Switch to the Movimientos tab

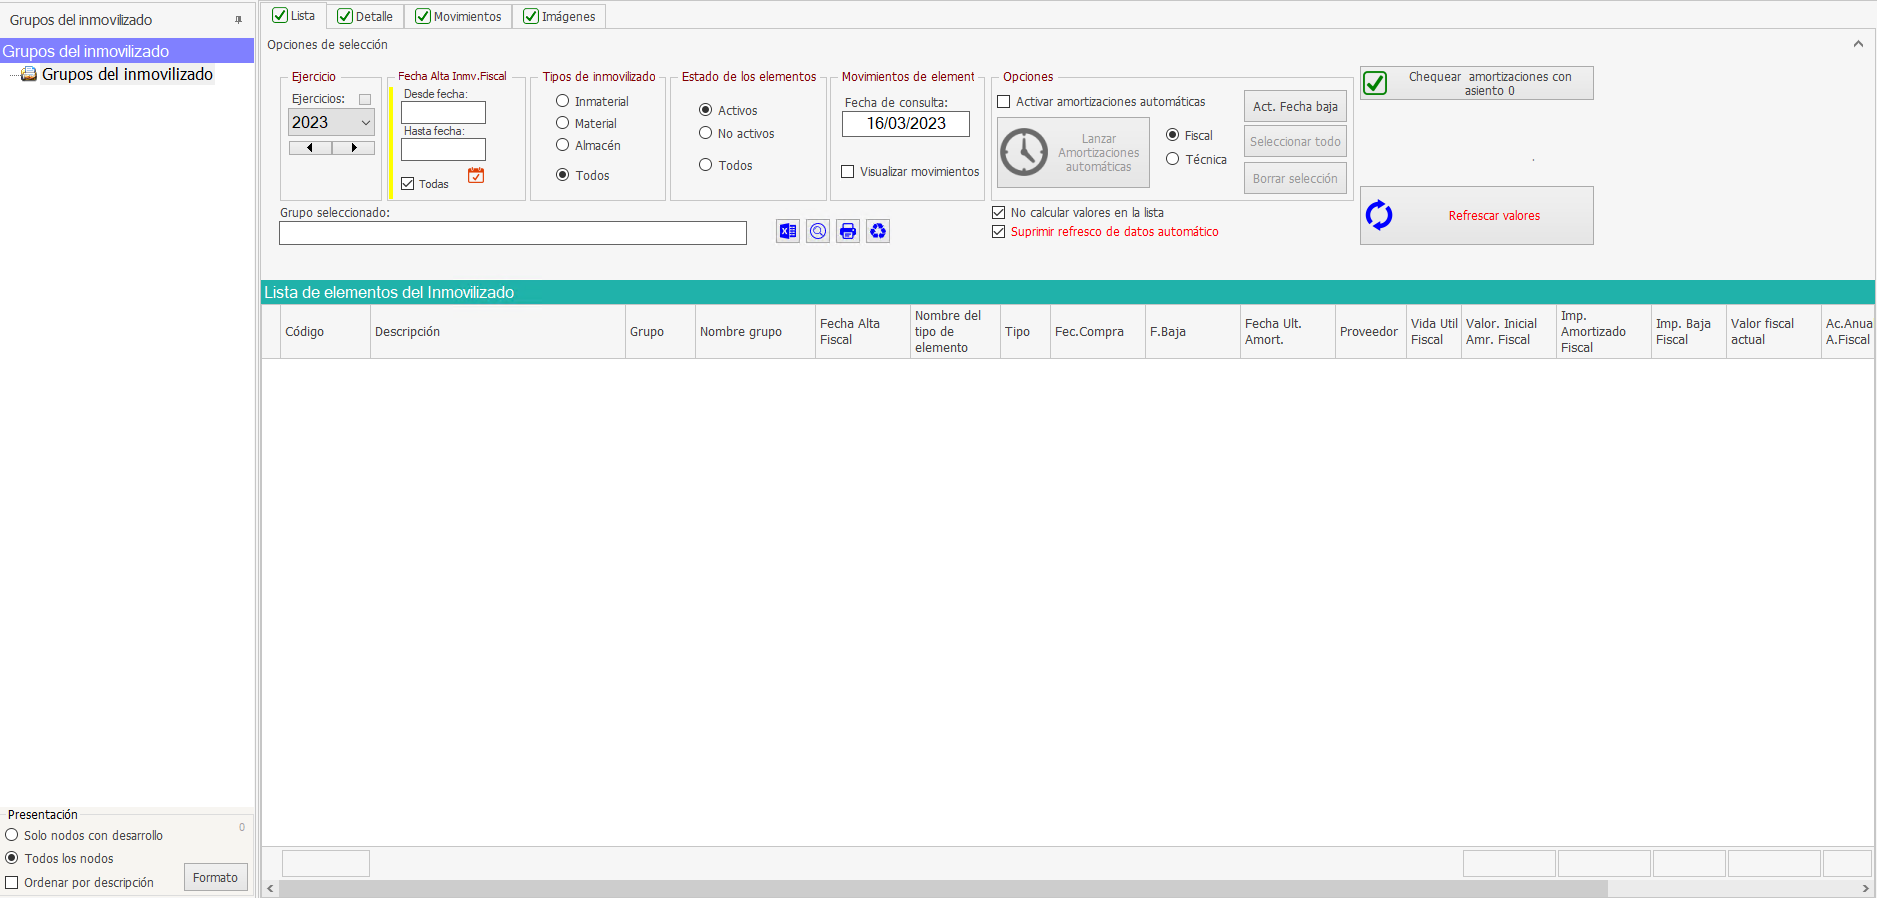459,17
